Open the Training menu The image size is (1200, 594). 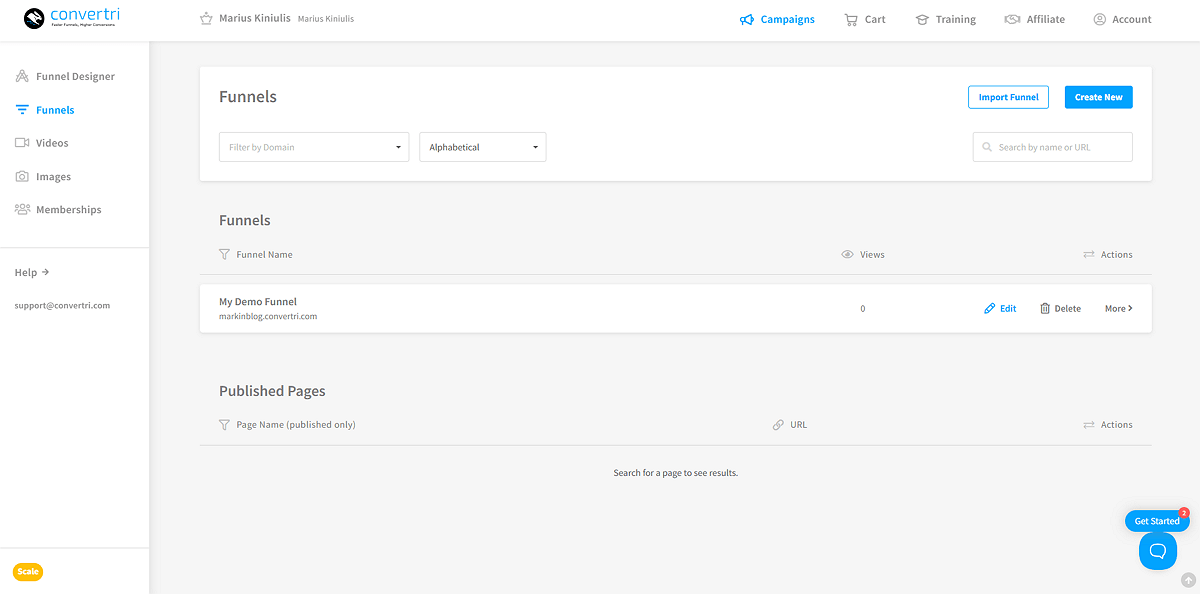945,19
